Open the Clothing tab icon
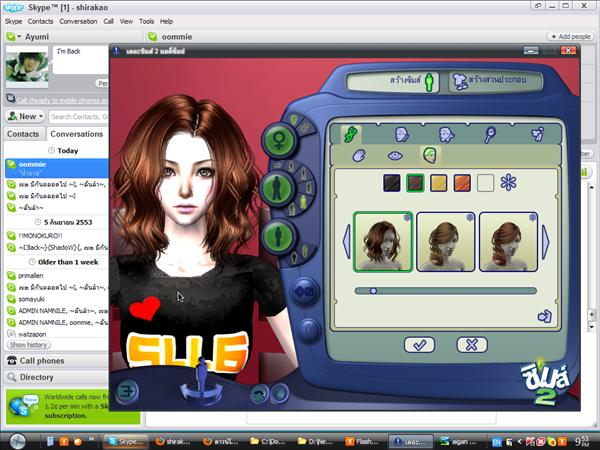Screen dimensions: 600x450 538,135
